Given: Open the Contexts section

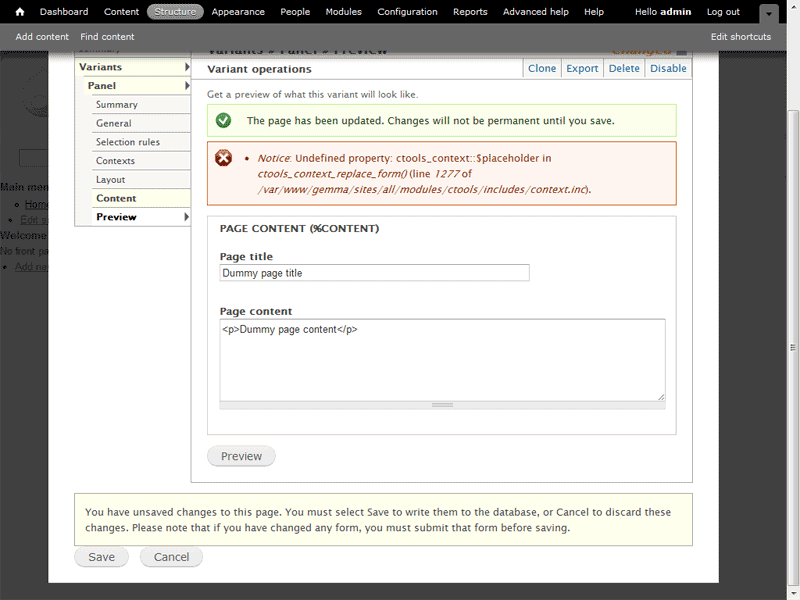Looking at the screenshot, I should click(115, 161).
